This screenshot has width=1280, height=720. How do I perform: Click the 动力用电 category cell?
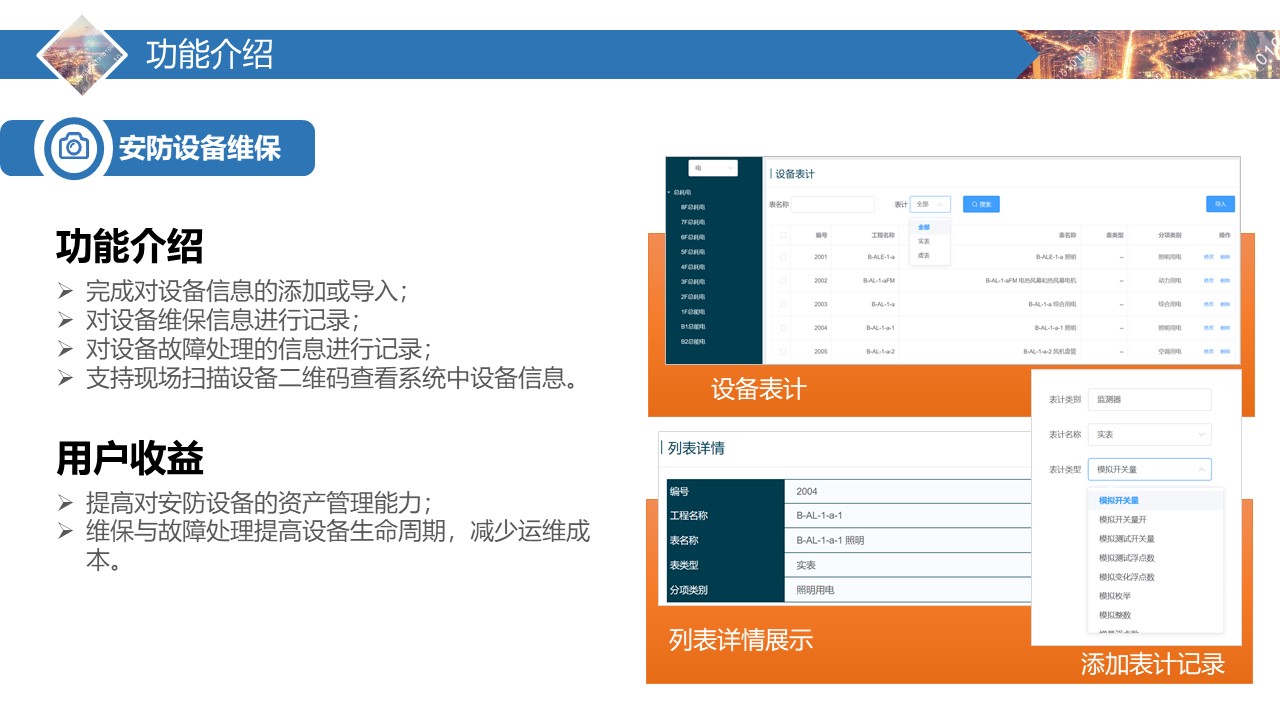(1169, 280)
